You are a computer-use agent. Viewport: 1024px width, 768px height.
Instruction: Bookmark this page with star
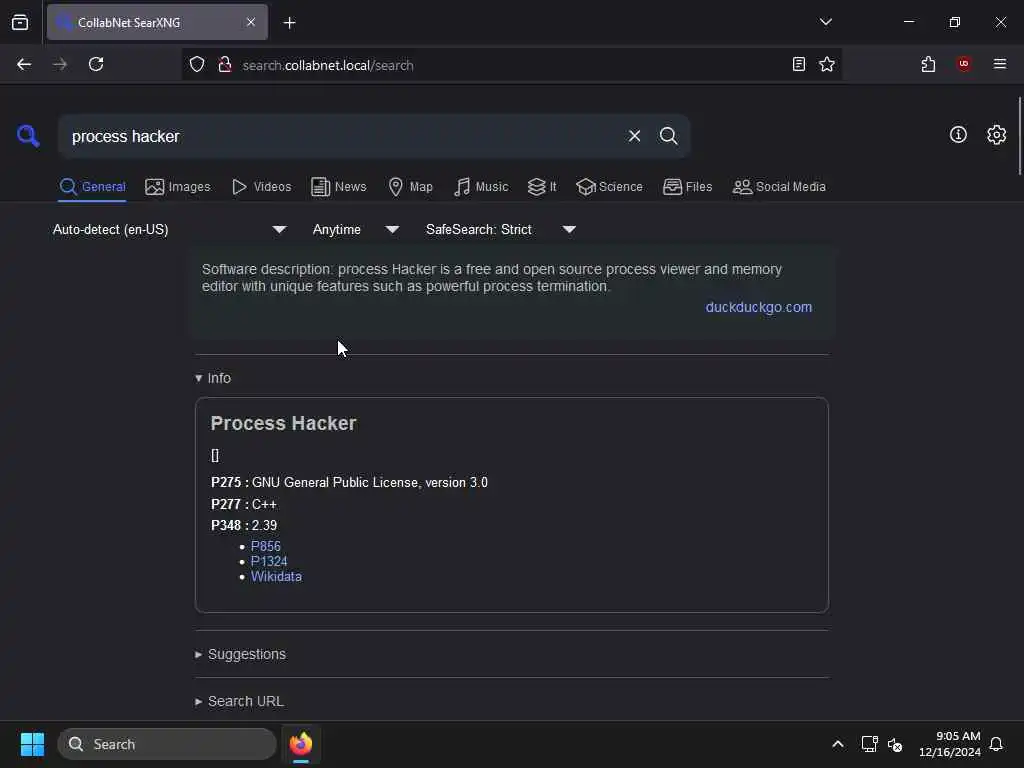point(827,64)
